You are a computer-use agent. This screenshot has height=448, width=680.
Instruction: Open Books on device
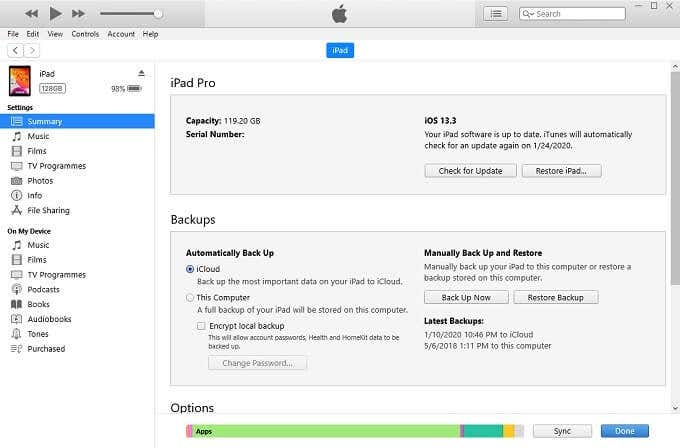click(38, 304)
